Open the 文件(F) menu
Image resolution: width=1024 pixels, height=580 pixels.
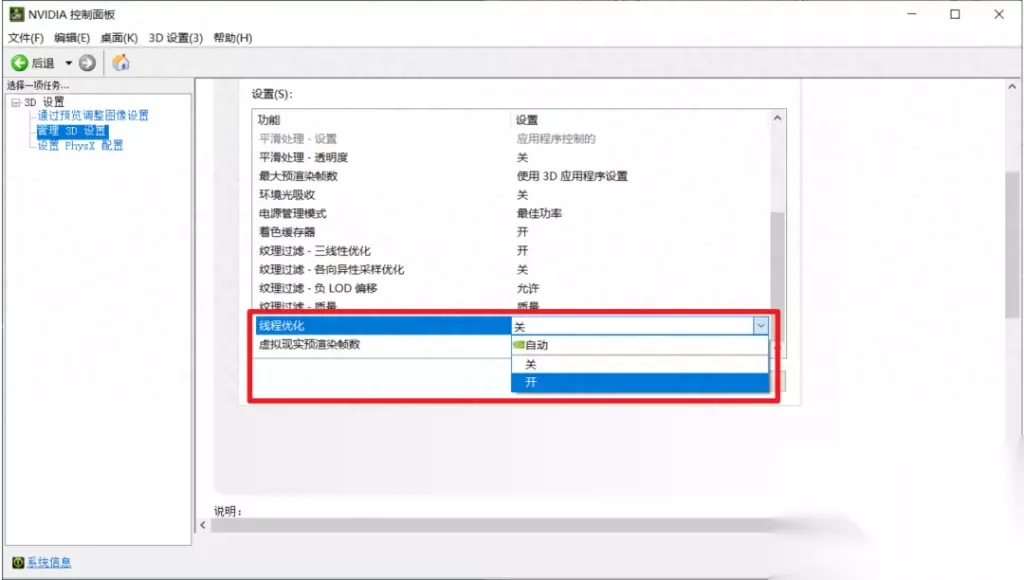click(x=25, y=38)
